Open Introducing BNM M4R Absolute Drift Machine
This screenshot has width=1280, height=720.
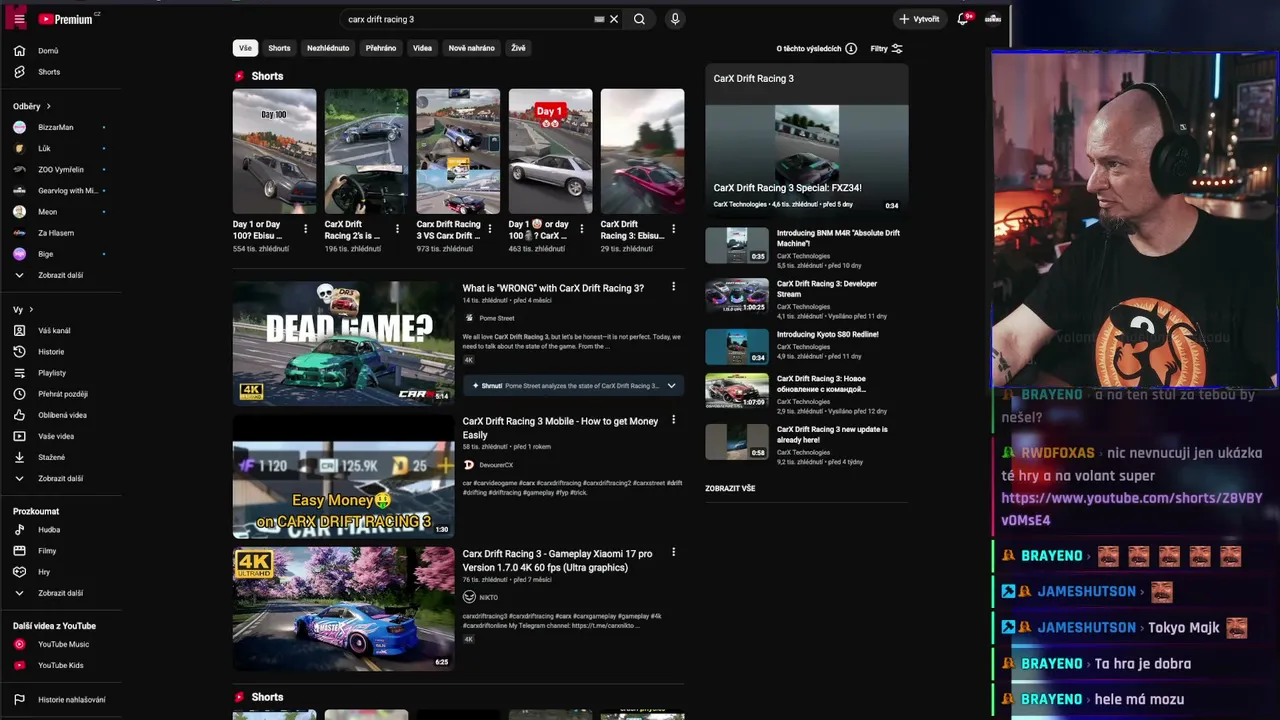point(838,238)
